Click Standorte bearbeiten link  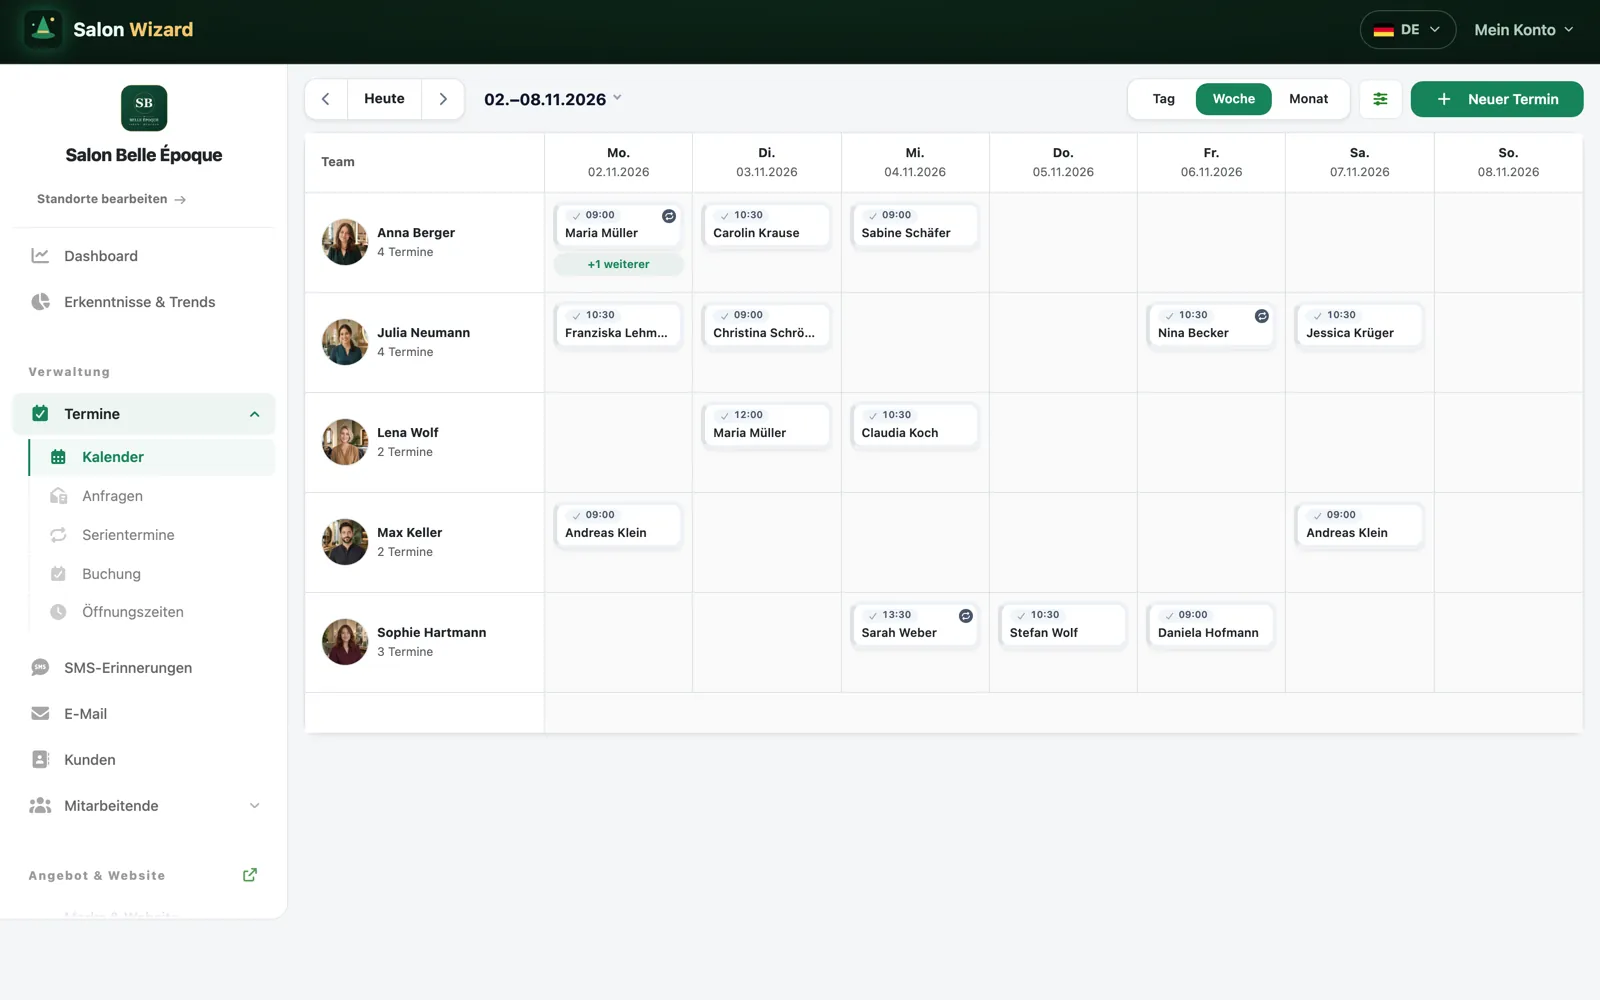click(x=112, y=199)
